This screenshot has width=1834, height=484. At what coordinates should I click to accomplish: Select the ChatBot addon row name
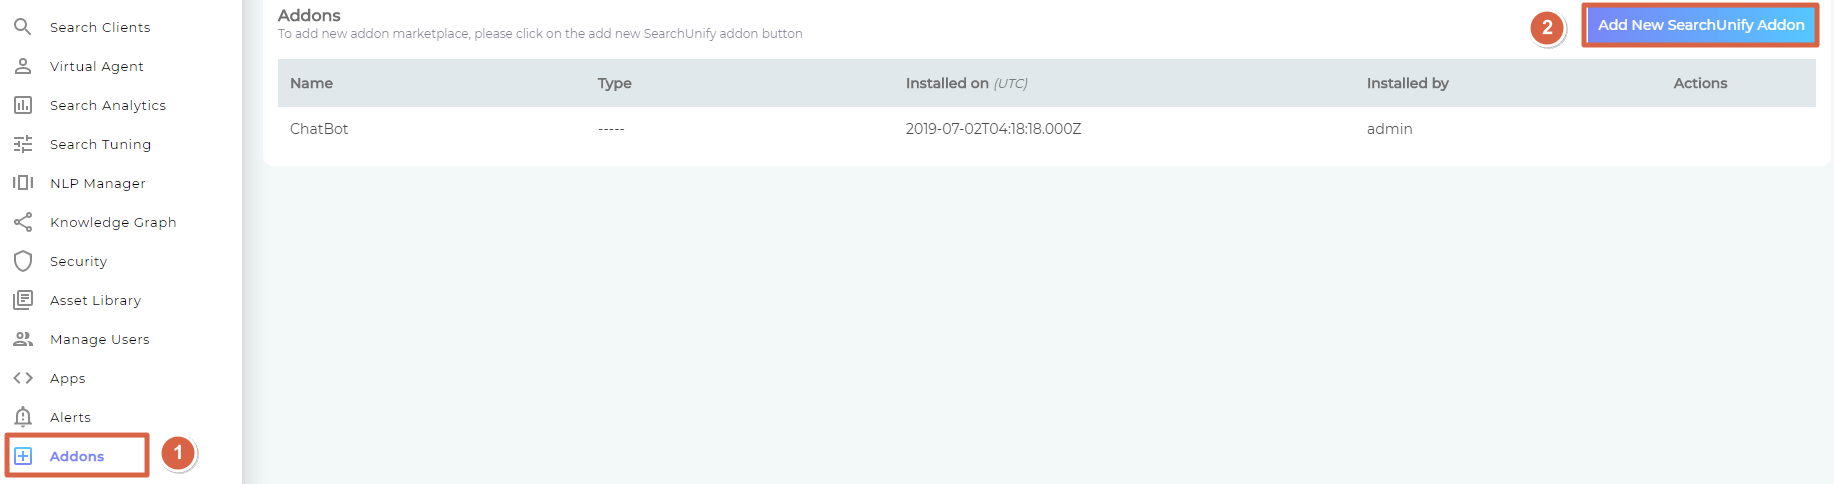point(319,129)
